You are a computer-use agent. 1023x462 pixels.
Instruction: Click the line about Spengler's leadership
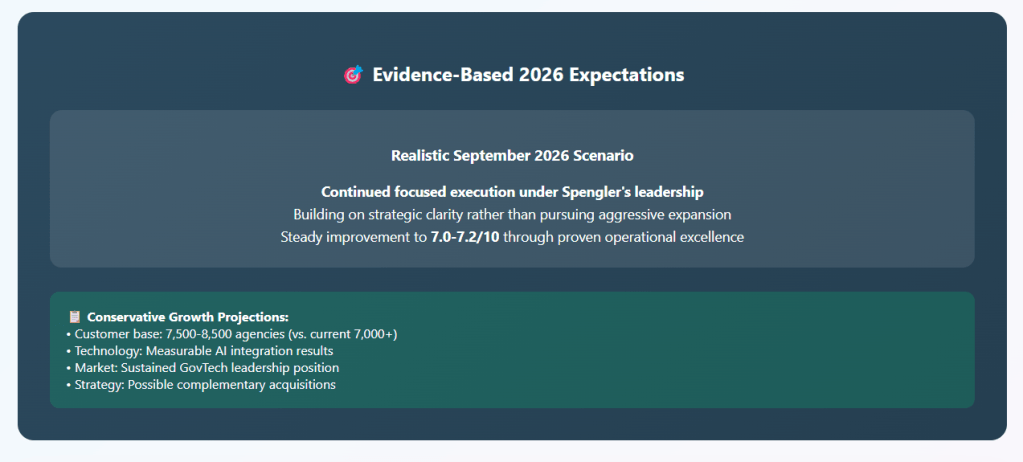(512, 191)
